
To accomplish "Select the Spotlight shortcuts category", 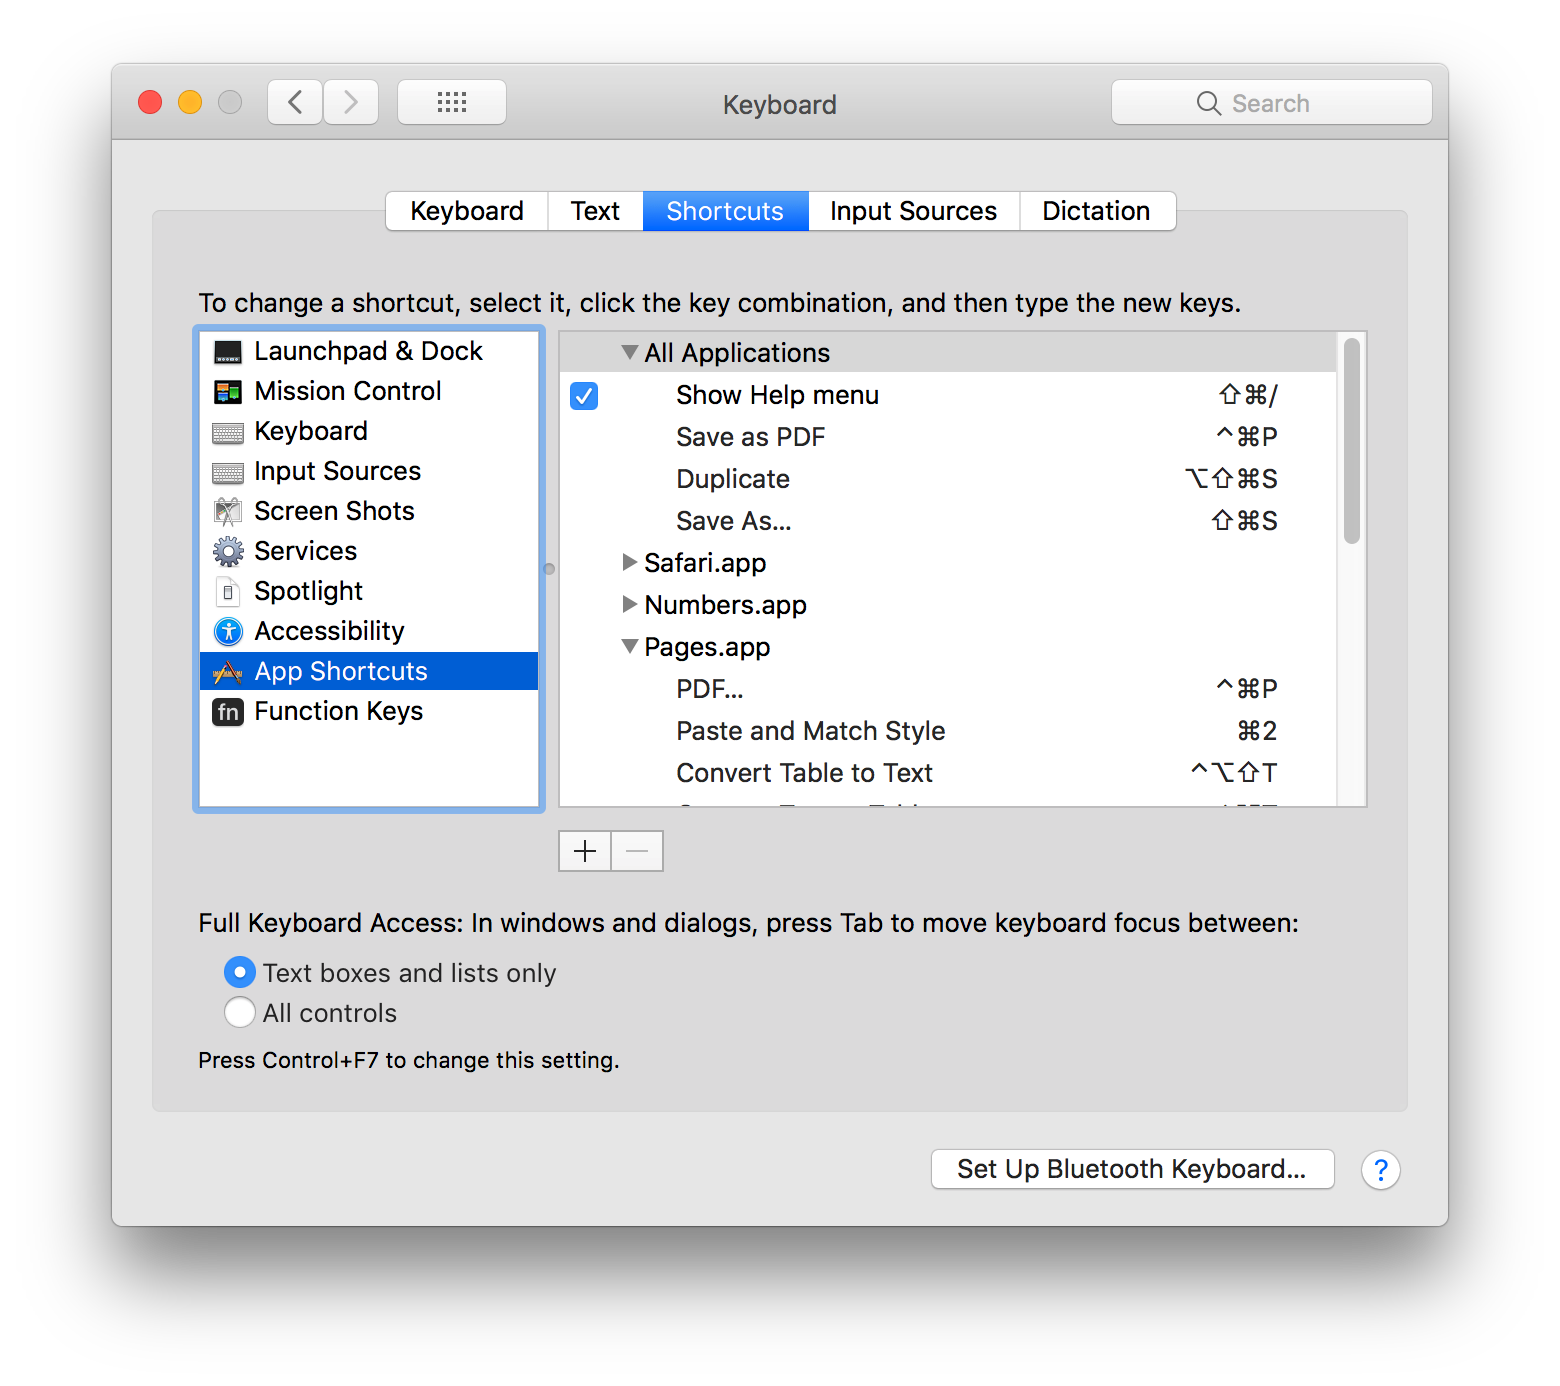I will tap(308, 591).
